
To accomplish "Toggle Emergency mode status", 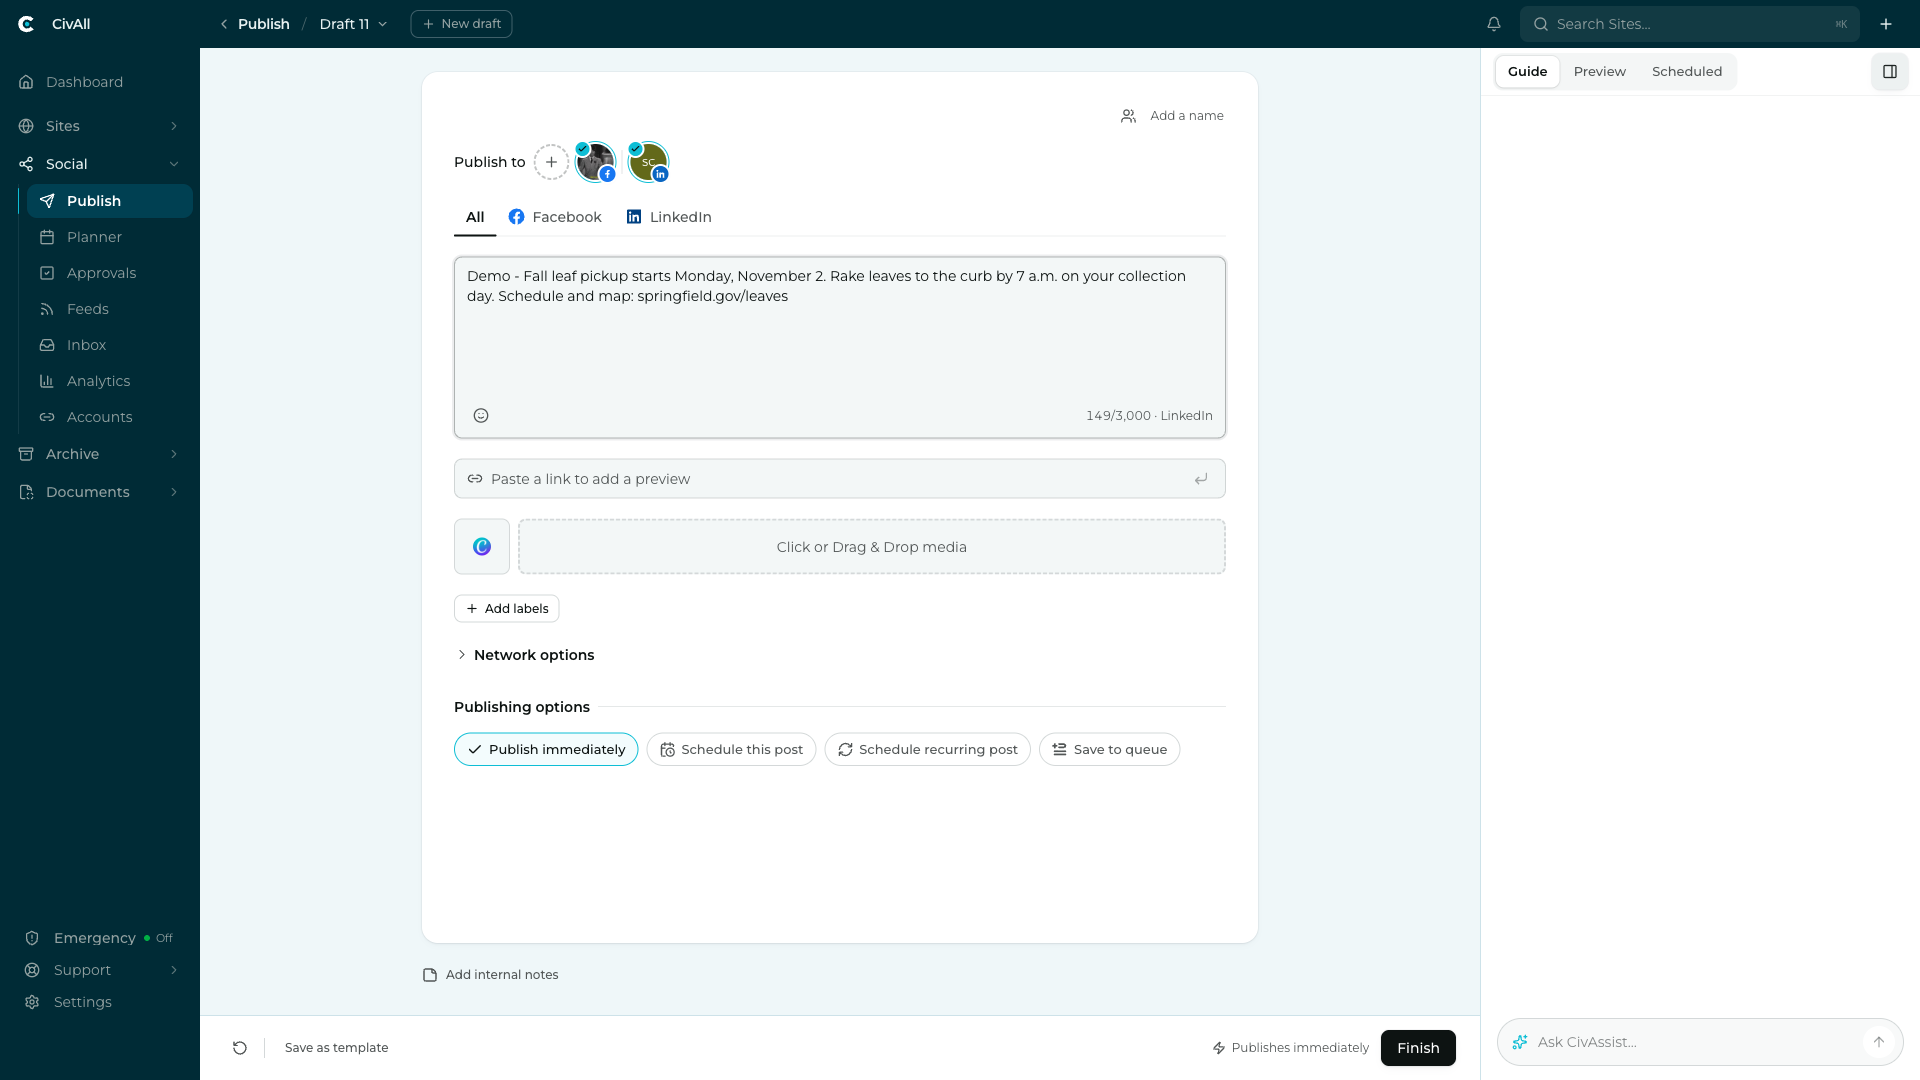I will [x=100, y=938].
